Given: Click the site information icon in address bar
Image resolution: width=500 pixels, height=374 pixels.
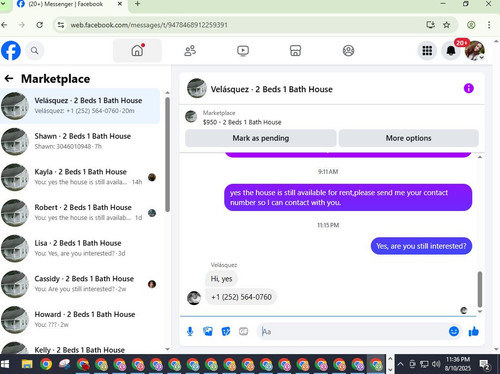Looking at the screenshot, I should click(x=61, y=25).
